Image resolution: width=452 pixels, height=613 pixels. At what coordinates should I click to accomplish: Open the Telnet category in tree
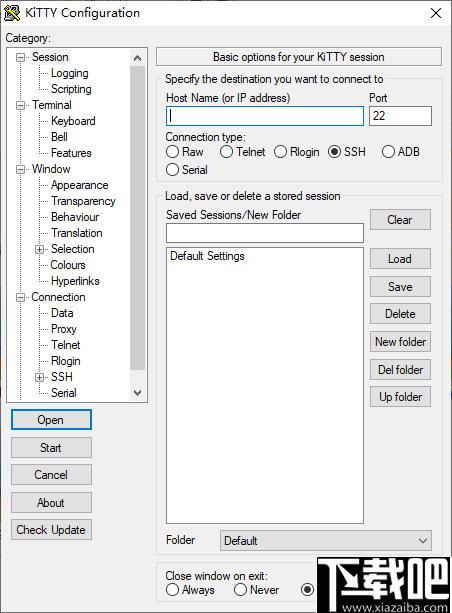click(66, 346)
